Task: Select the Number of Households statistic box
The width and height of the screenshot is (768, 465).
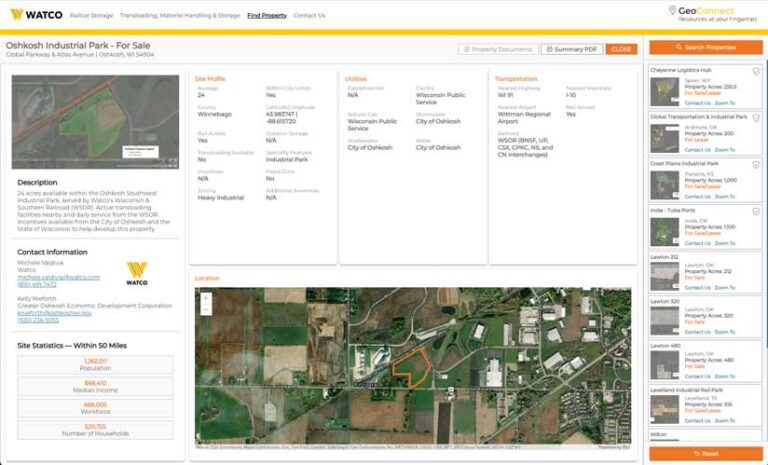Action: coord(96,430)
